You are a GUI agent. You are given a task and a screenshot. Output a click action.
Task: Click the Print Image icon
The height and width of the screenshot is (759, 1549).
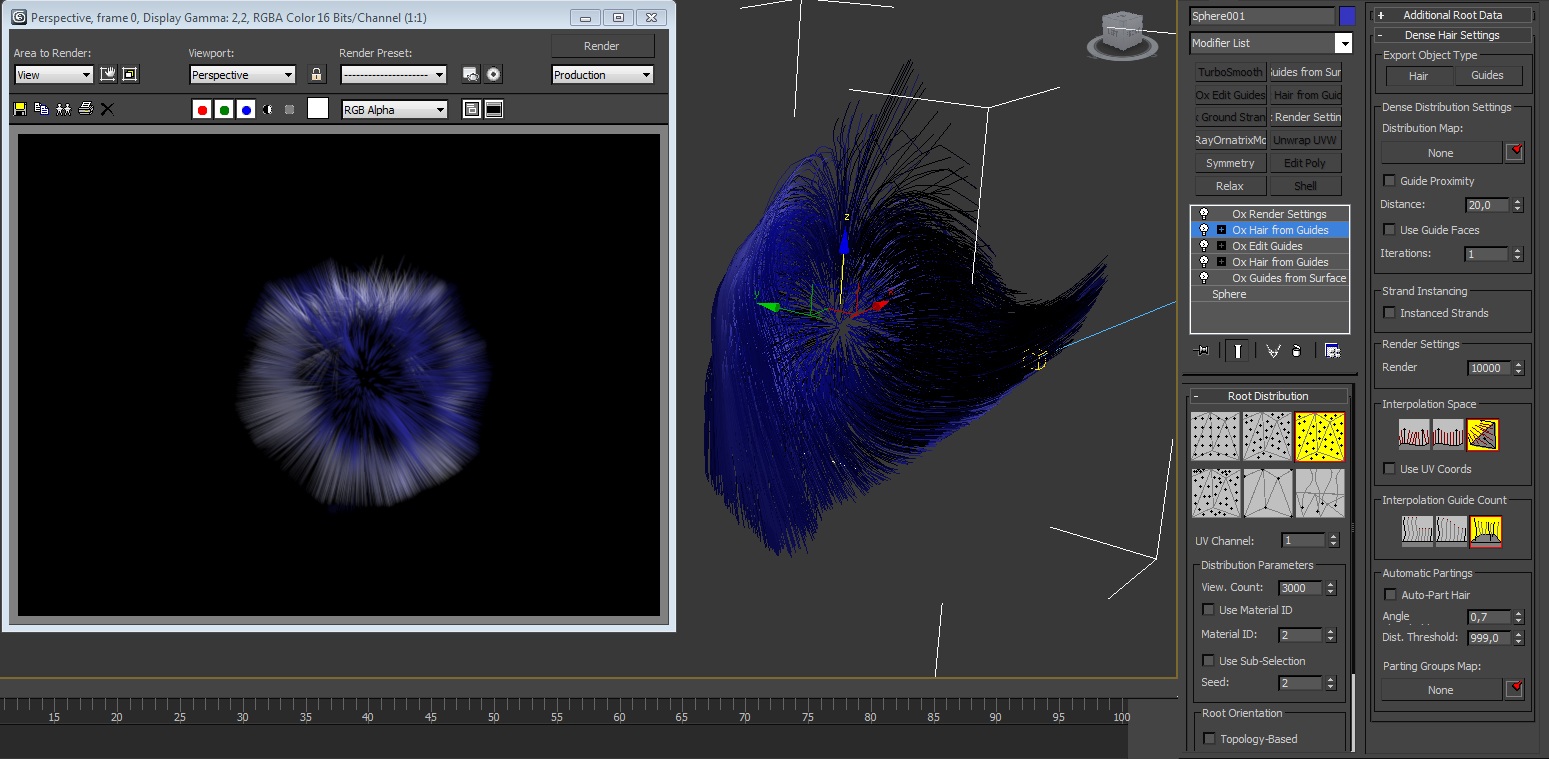tap(86, 109)
